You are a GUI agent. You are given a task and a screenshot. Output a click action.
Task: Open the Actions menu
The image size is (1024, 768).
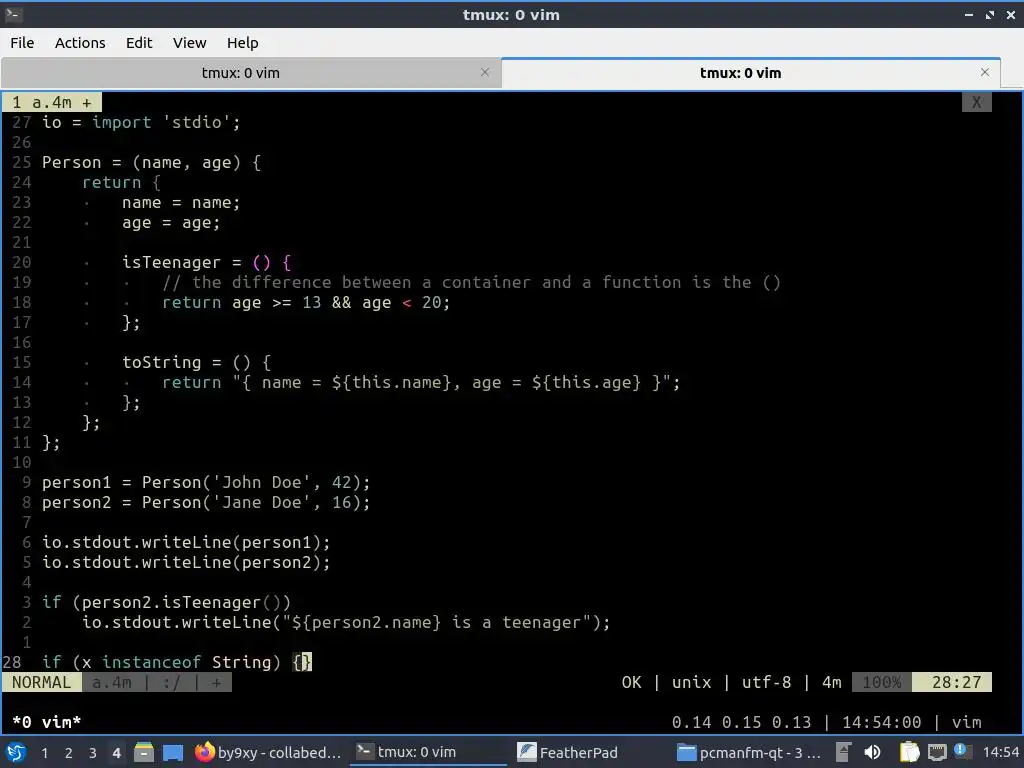(x=80, y=43)
